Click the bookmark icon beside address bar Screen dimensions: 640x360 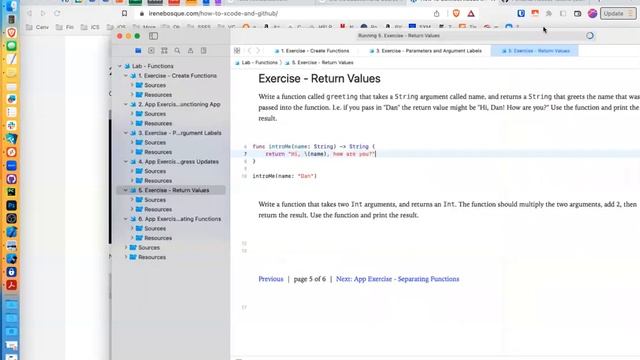(x=124, y=13)
